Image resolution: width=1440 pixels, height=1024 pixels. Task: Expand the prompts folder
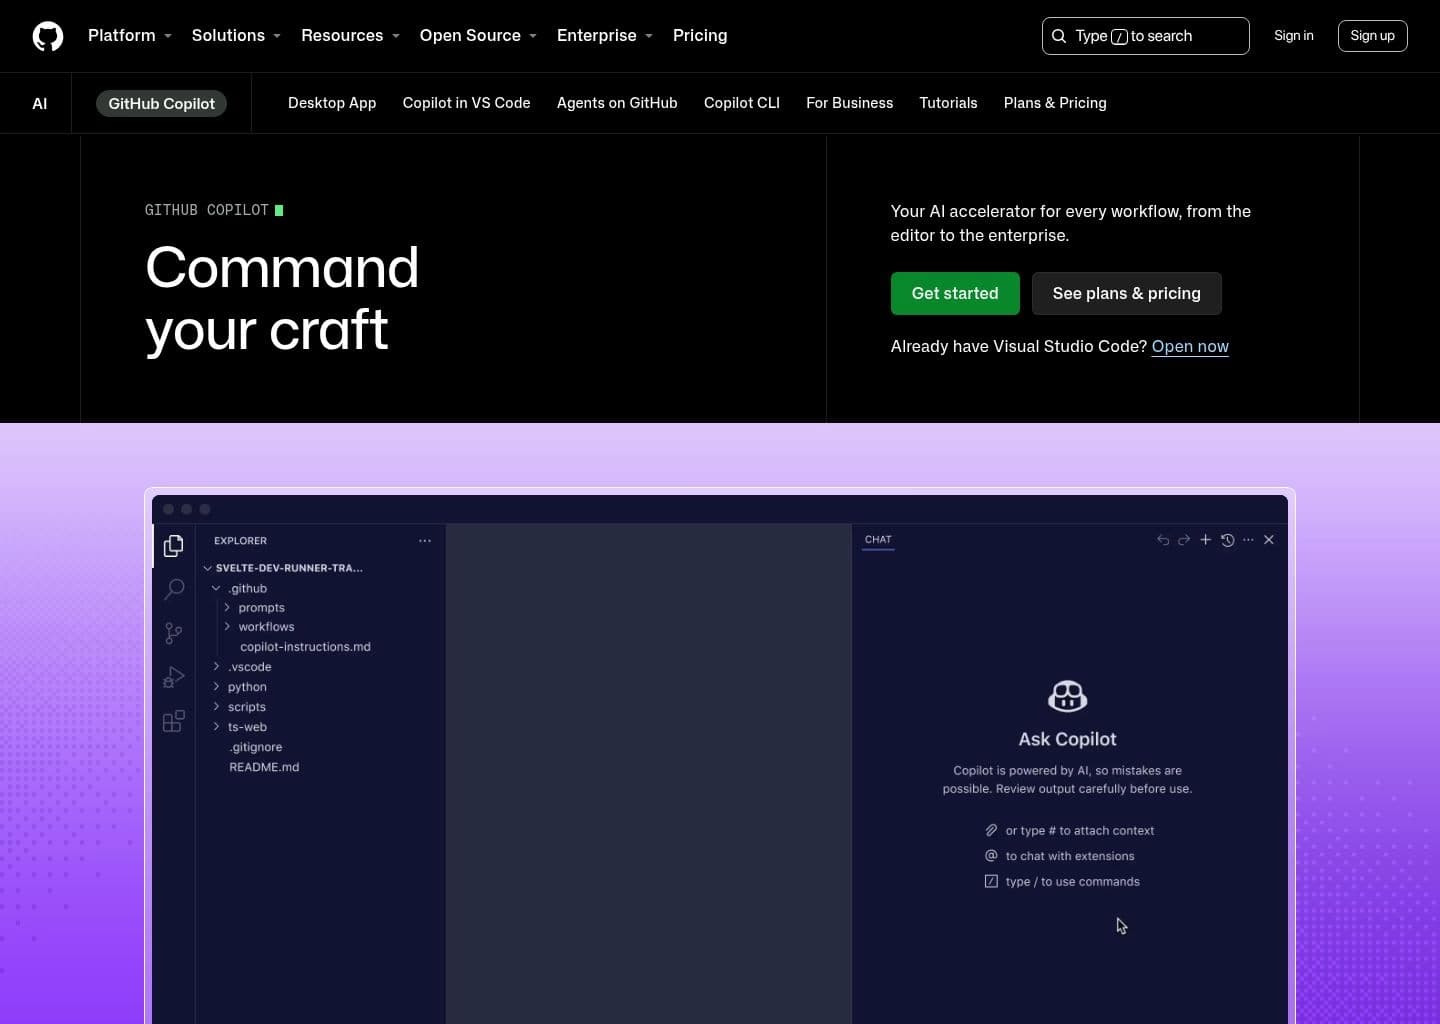pos(227,608)
